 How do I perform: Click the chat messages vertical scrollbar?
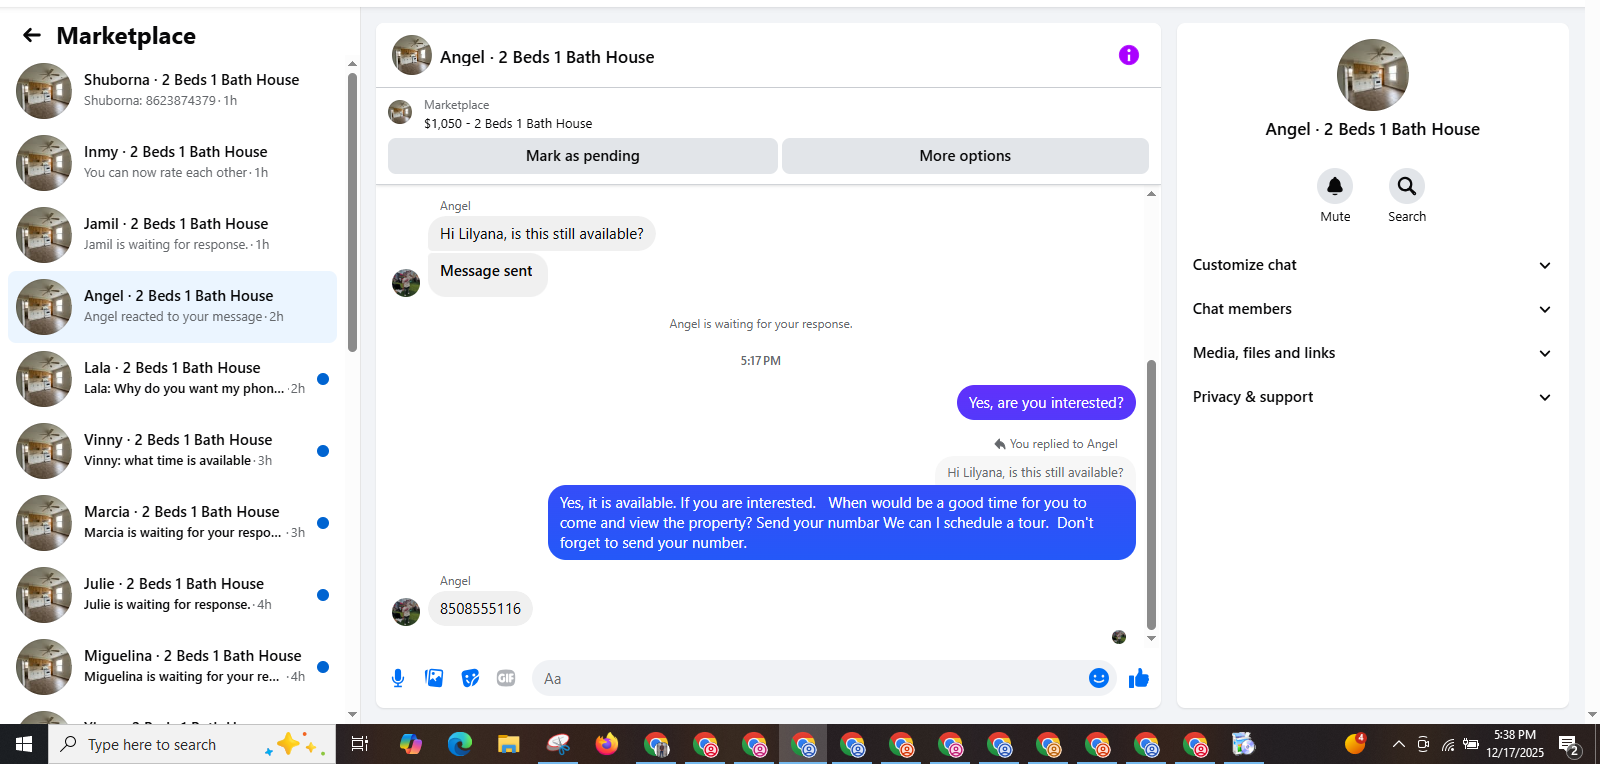point(1151,495)
